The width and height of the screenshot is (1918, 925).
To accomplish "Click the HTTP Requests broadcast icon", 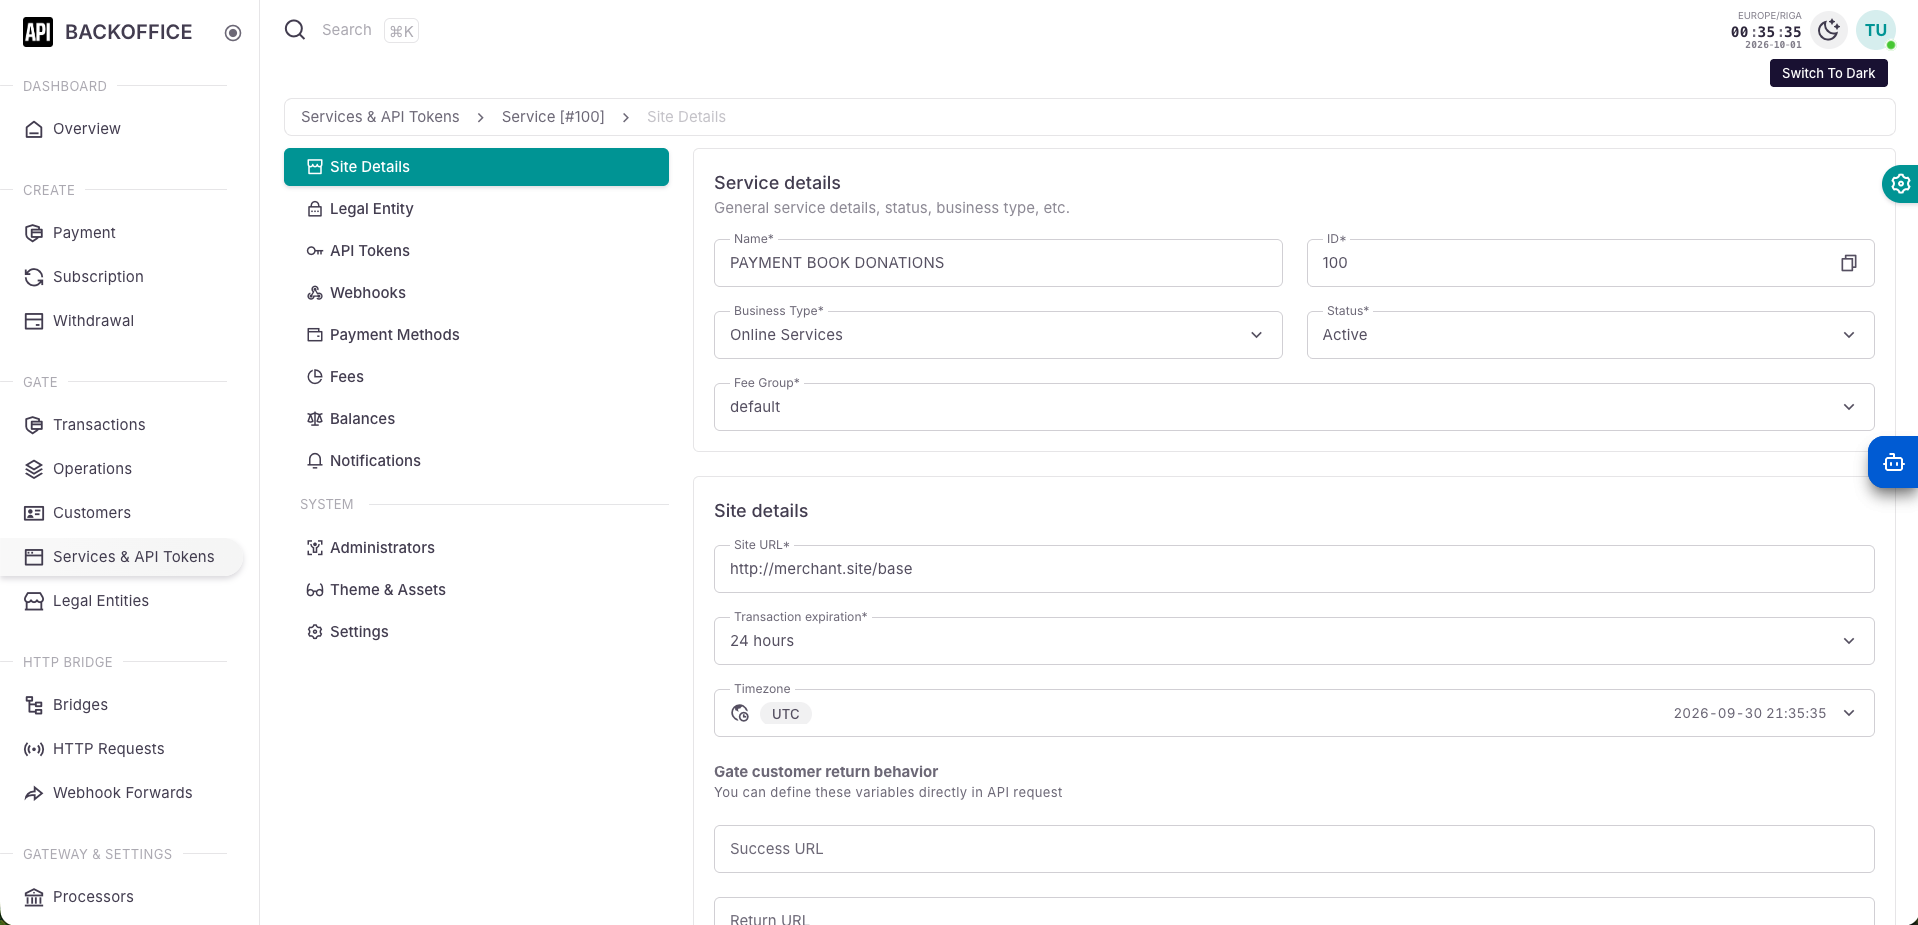I will click(x=34, y=749).
